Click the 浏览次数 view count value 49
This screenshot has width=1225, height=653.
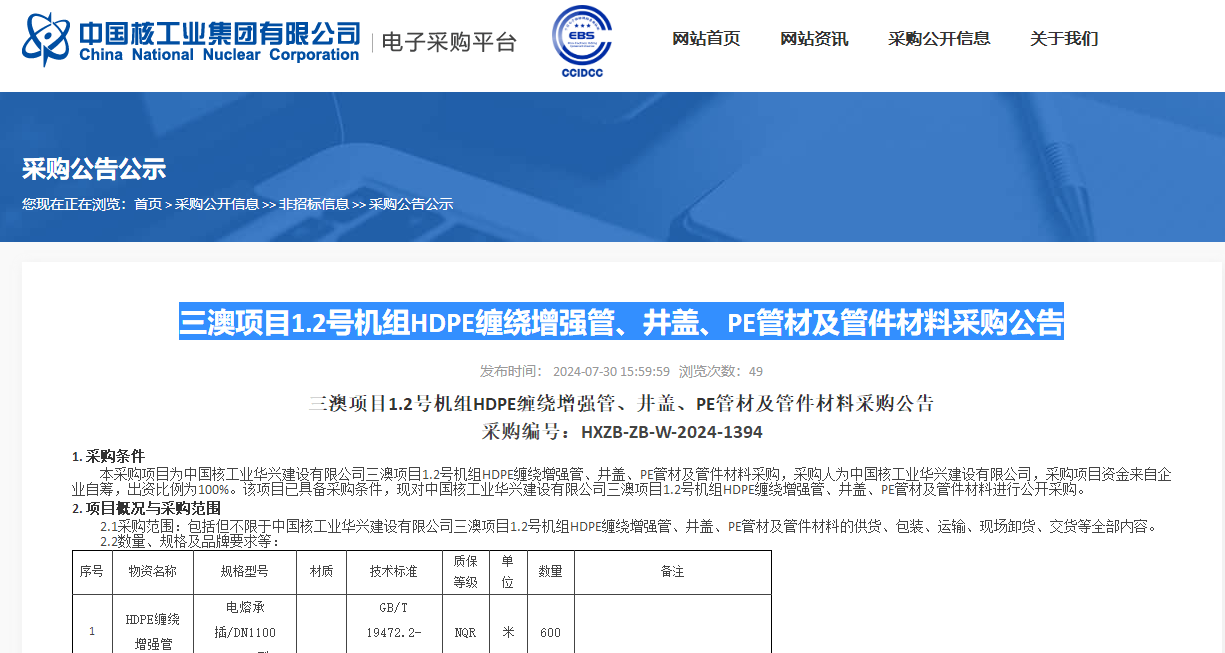[x=756, y=371]
